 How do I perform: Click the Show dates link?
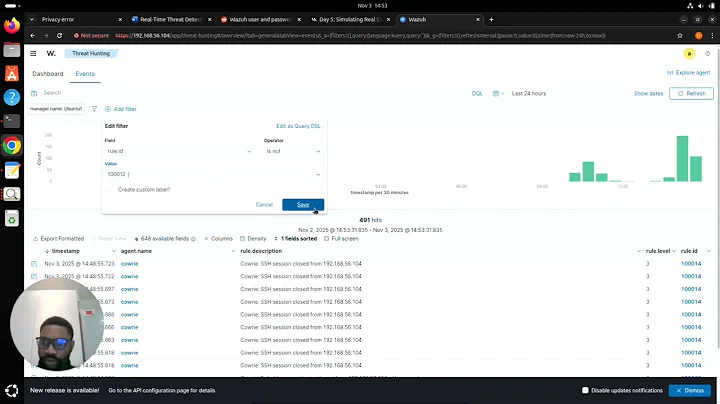(648, 94)
